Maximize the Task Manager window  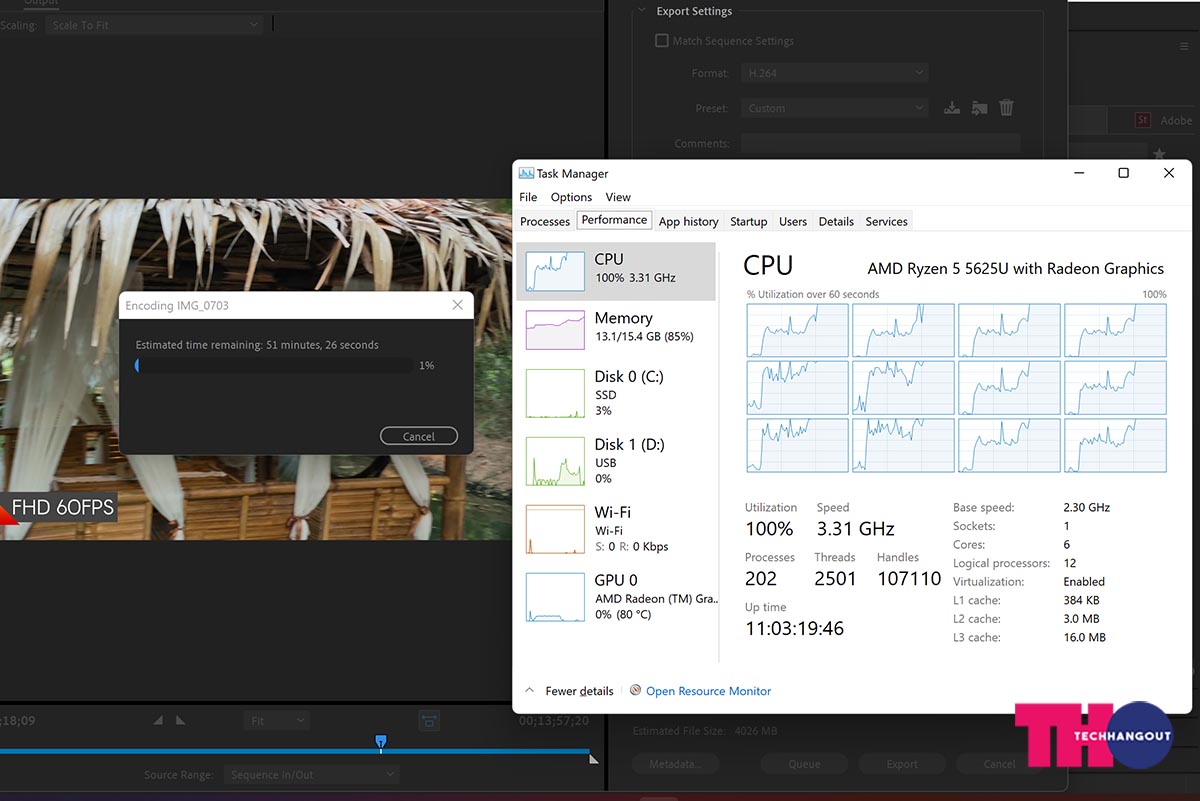click(x=1123, y=173)
